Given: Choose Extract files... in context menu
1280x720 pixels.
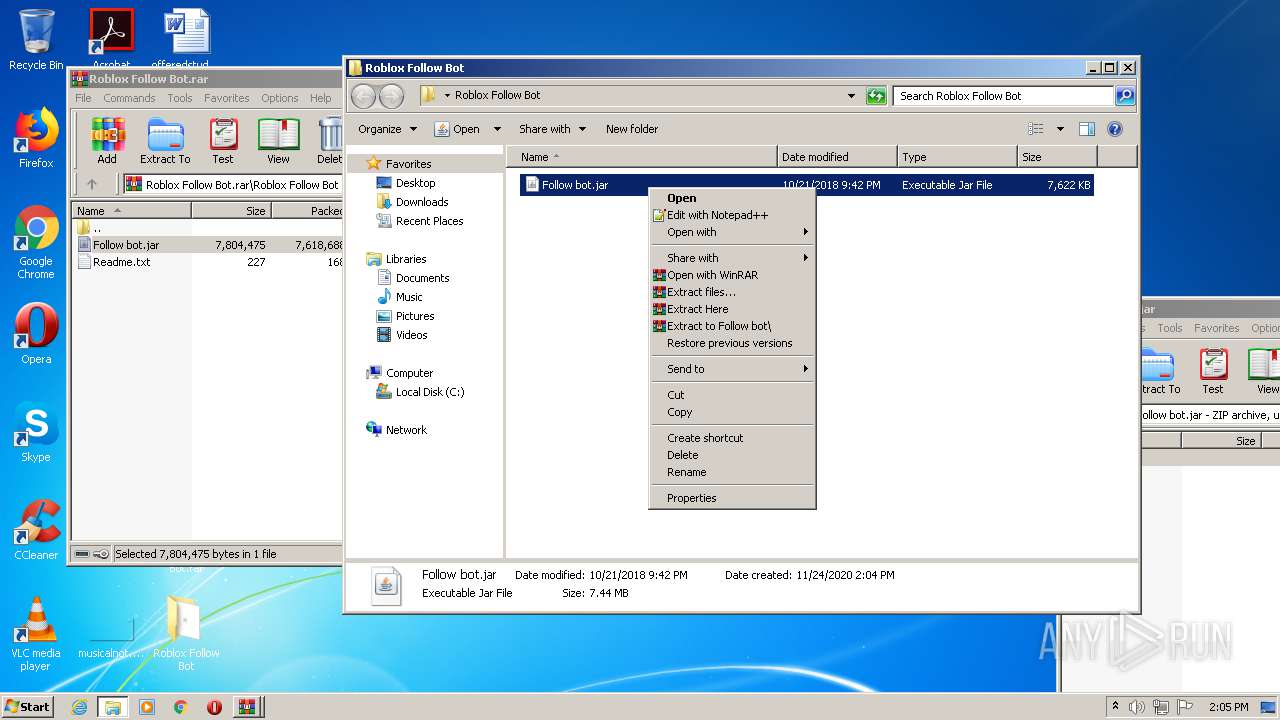Looking at the screenshot, I should 732,292.
